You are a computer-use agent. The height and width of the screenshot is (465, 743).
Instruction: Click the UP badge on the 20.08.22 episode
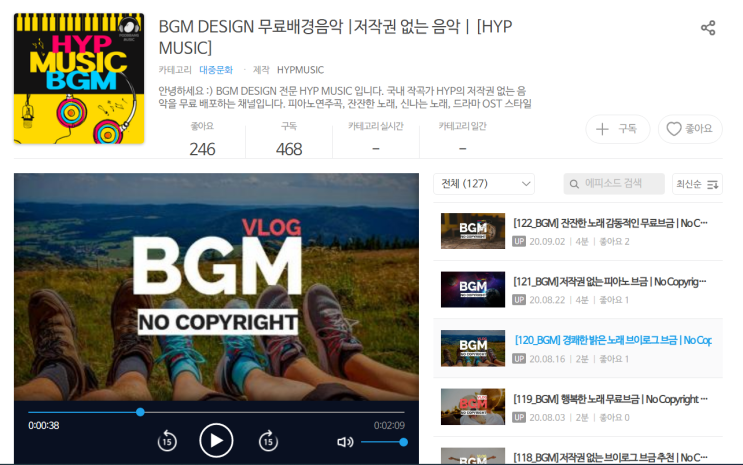(519, 300)
